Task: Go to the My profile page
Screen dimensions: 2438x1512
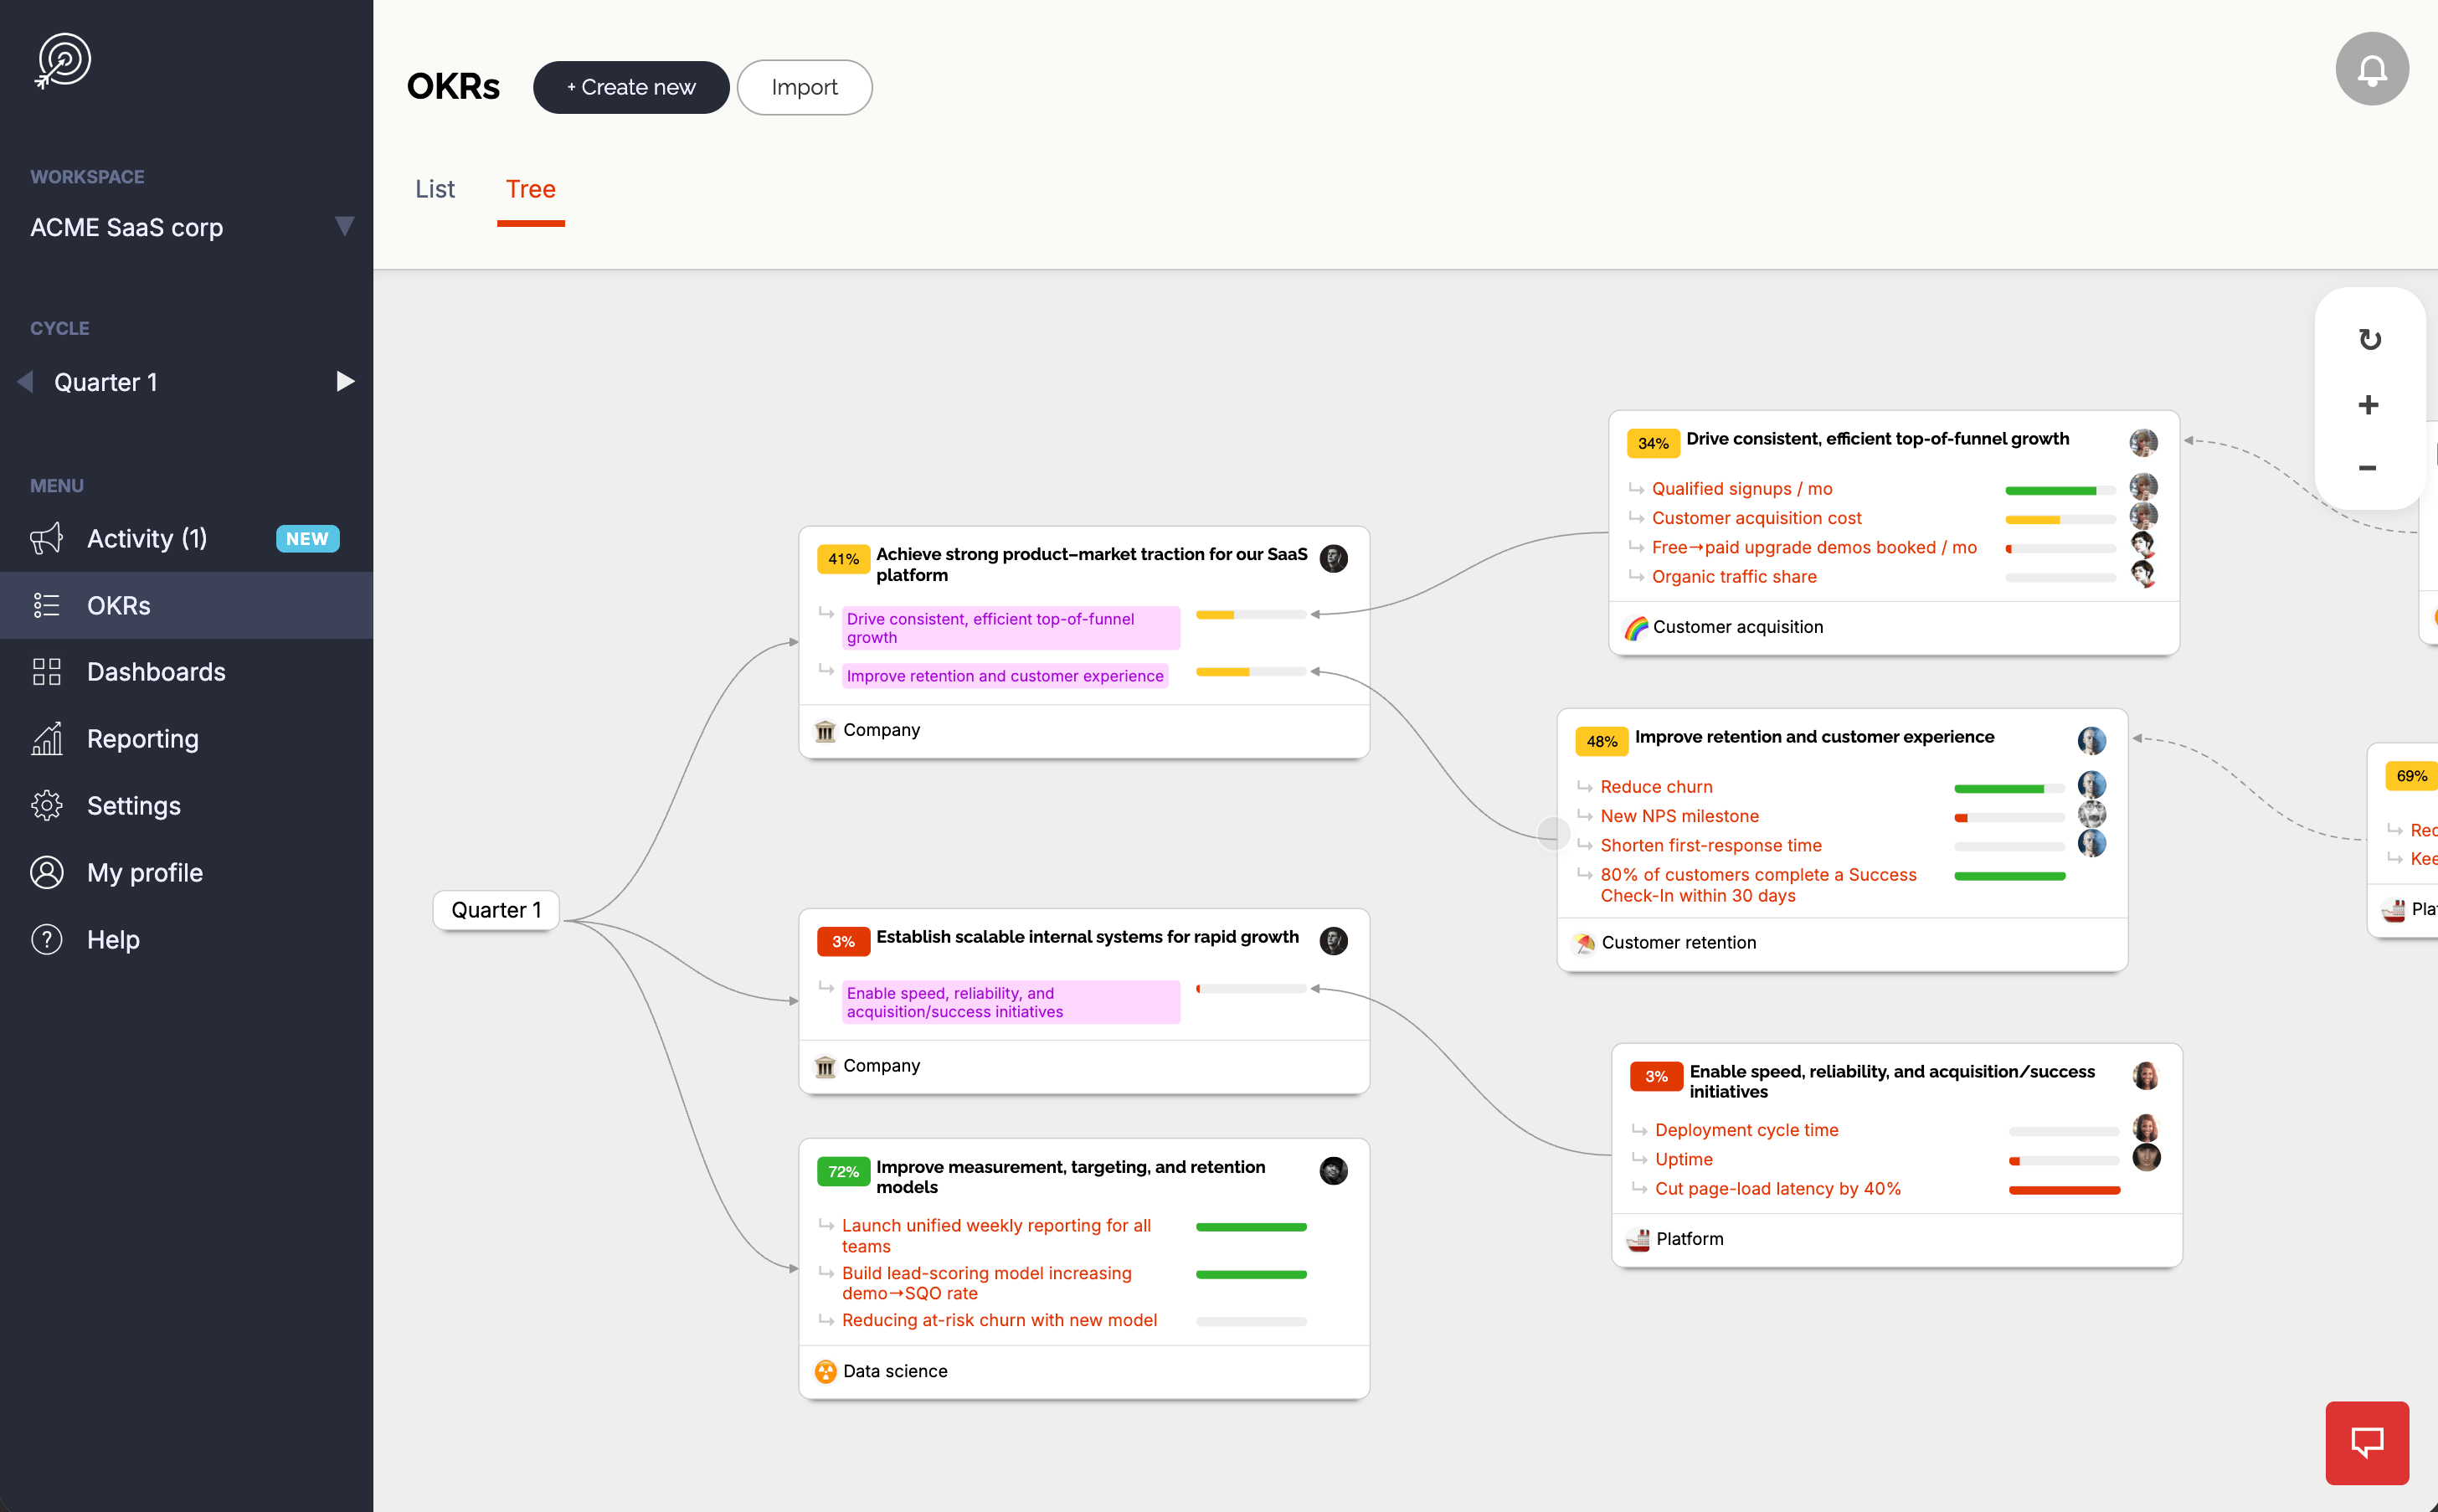Action: click(x=145, y=872)
